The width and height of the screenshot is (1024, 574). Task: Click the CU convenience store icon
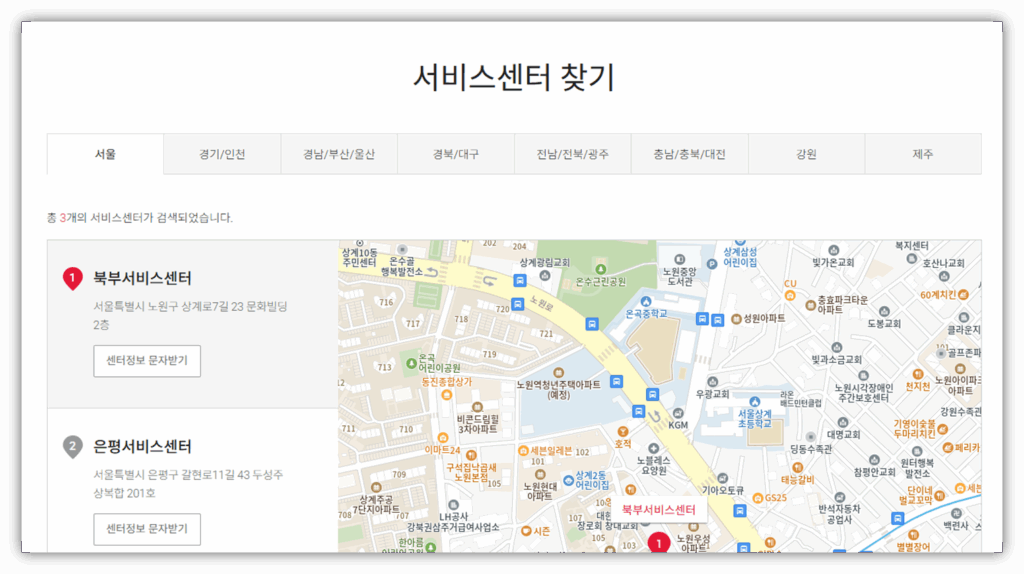(x=790, y=296)
